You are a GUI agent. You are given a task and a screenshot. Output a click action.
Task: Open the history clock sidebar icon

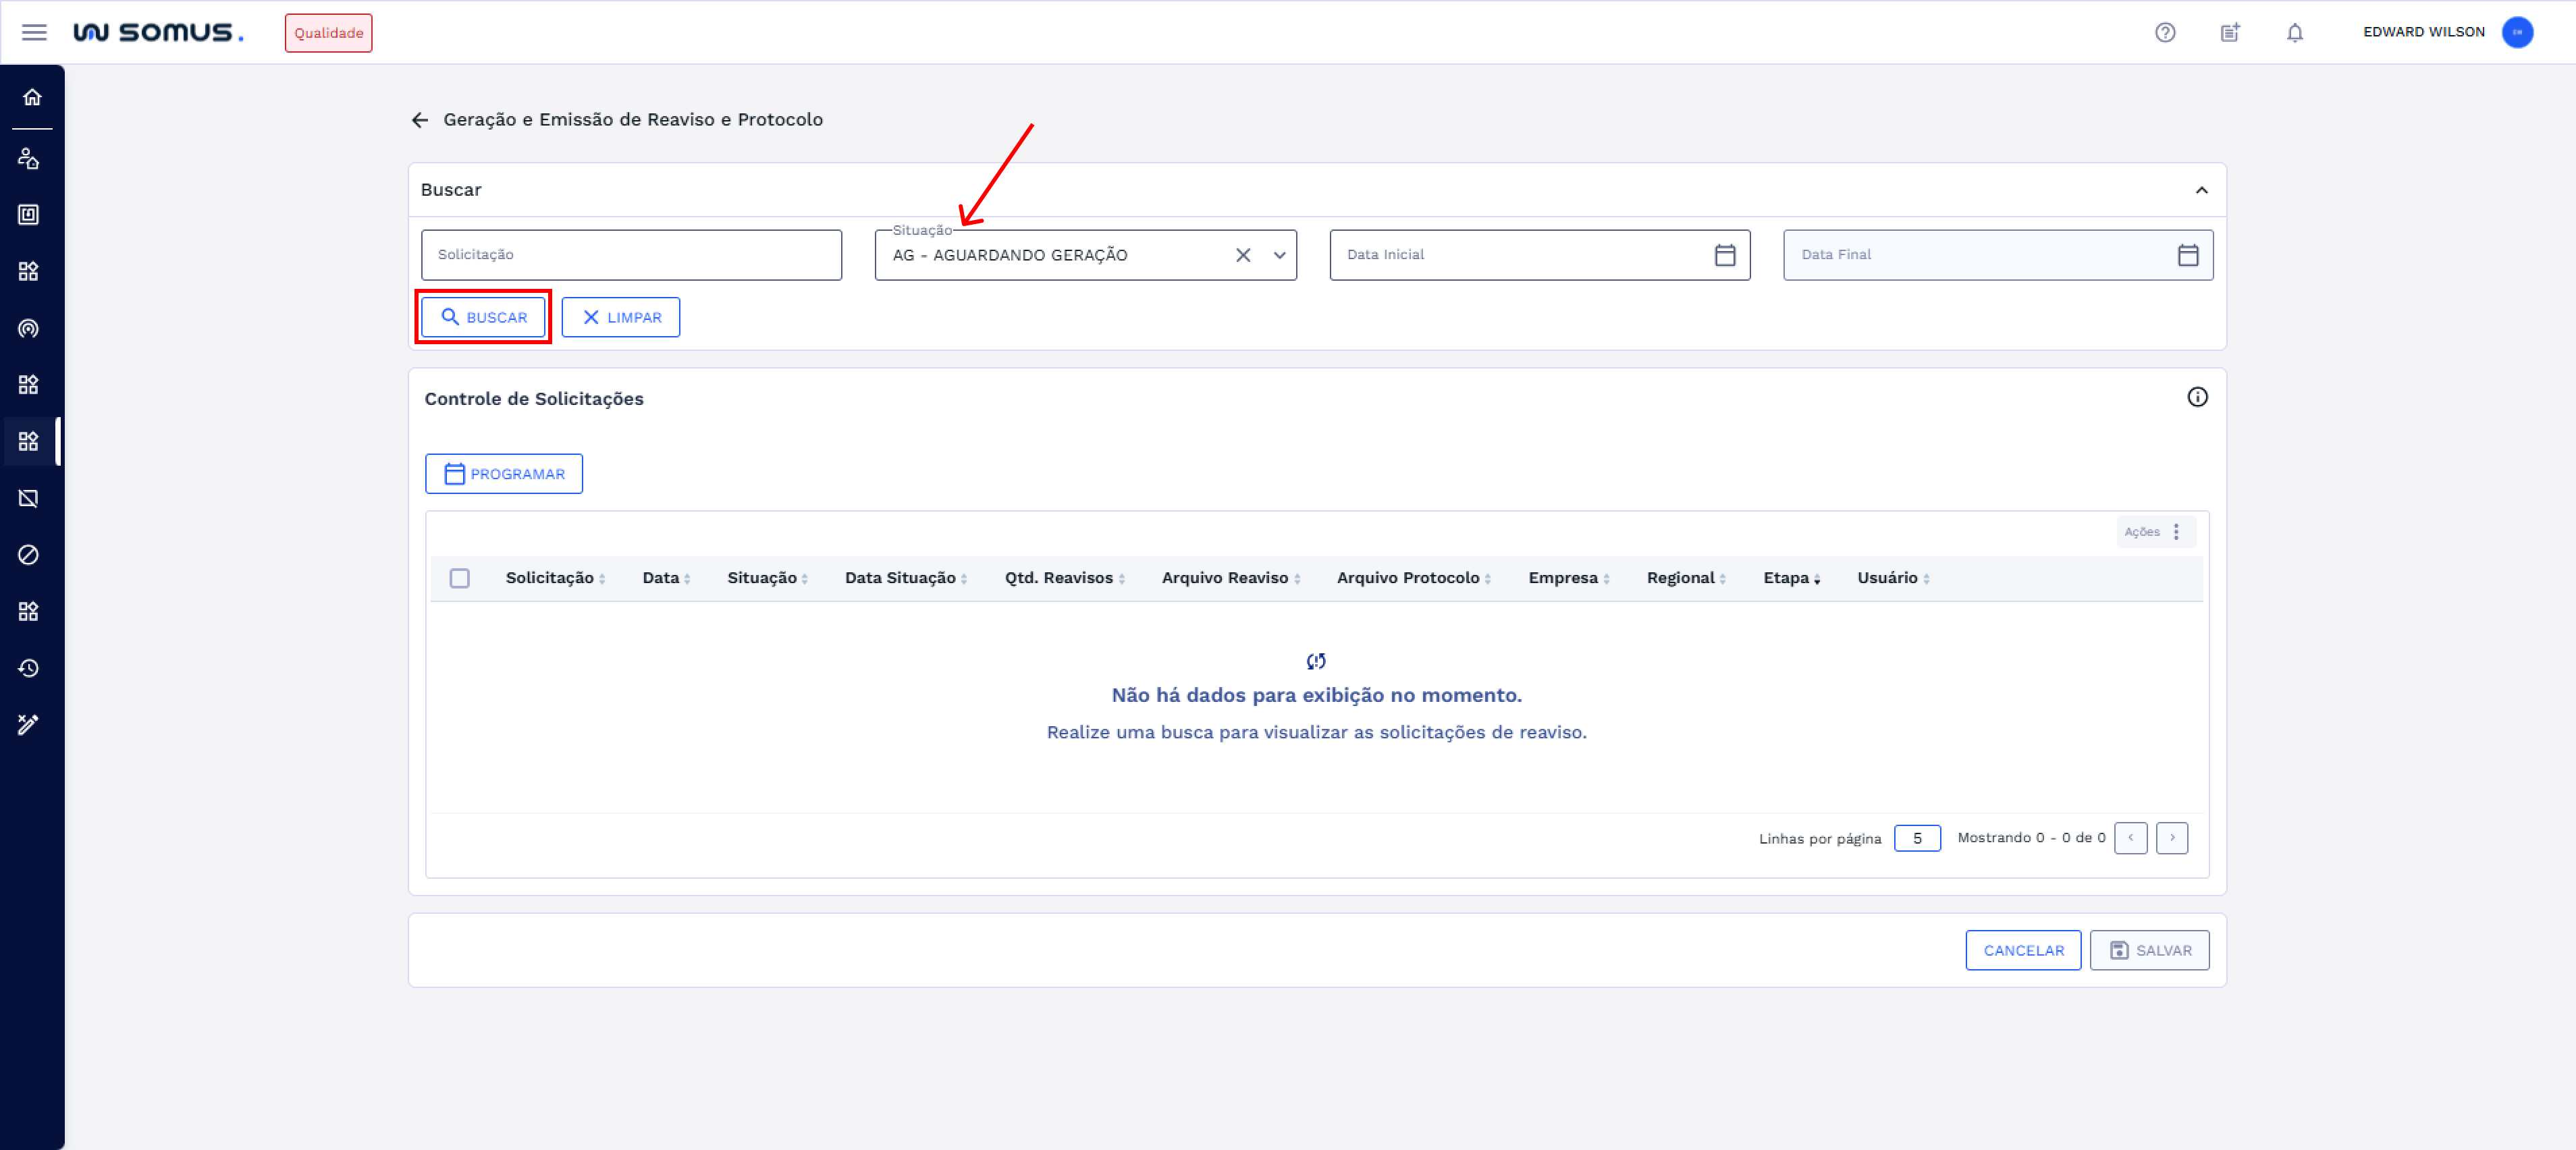coord(29,668)
